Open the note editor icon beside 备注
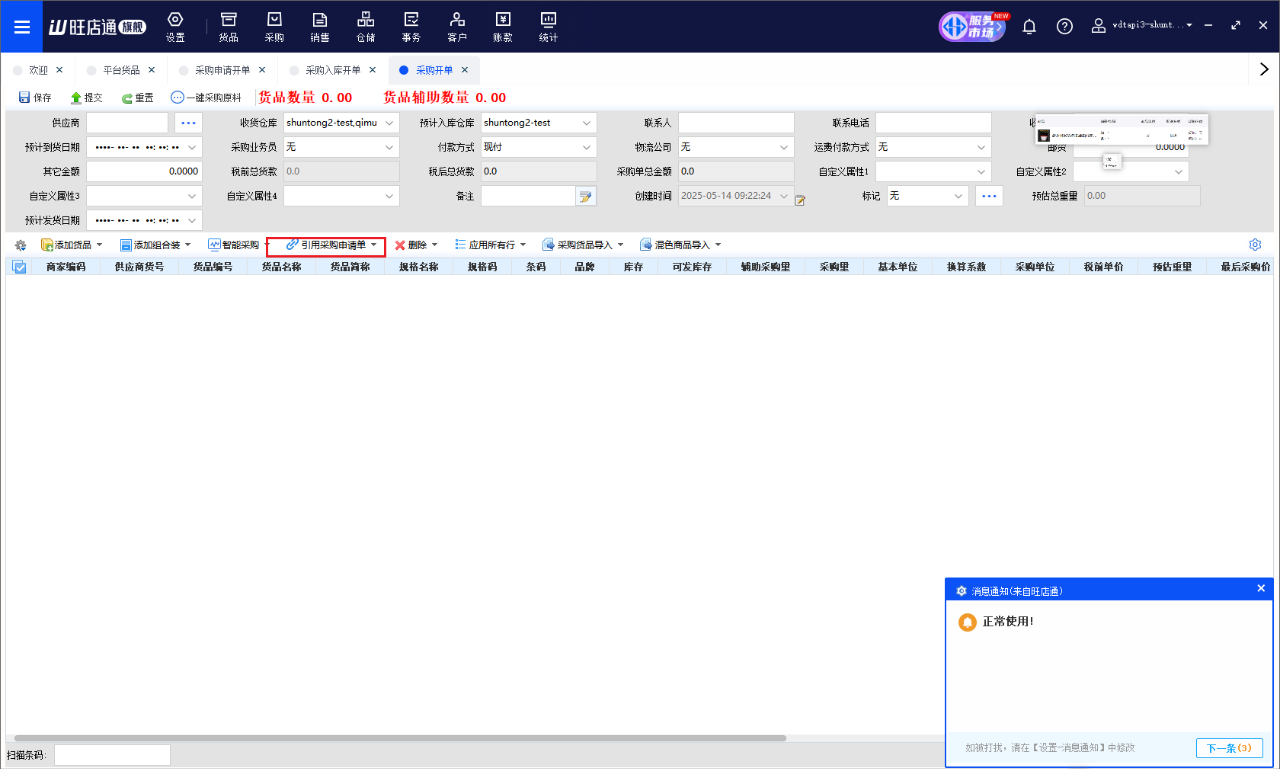Viewport: 1280px width, 769px height. coord(586,197)
